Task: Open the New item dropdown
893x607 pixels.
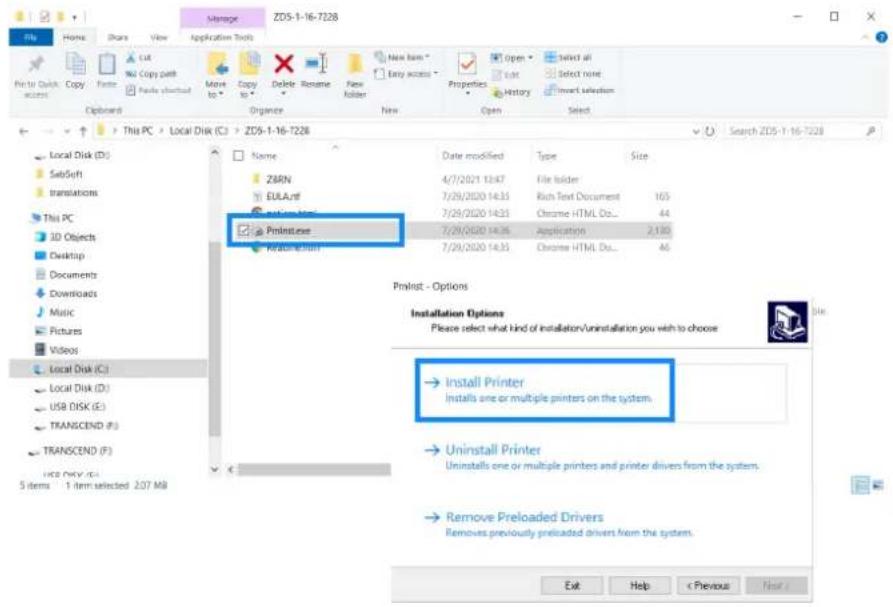Action: click(x=402, y=58)
